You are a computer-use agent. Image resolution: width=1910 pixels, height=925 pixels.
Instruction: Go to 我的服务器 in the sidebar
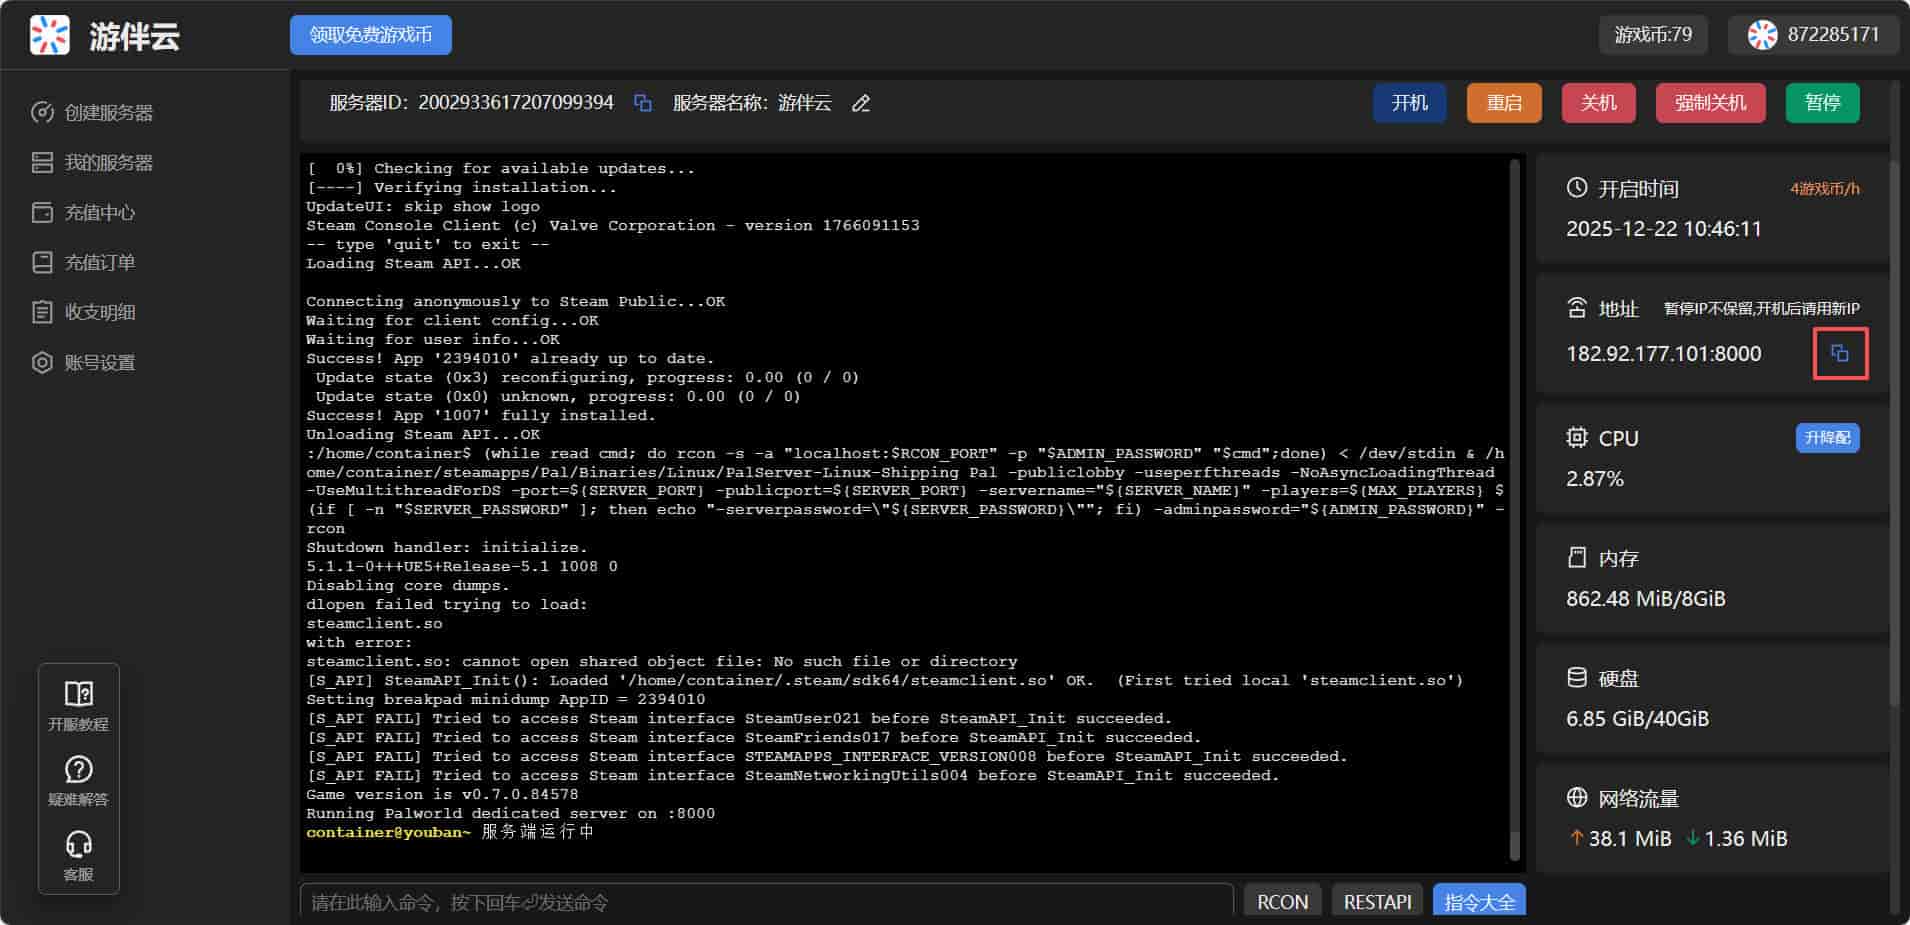click(x=108, y=163)
